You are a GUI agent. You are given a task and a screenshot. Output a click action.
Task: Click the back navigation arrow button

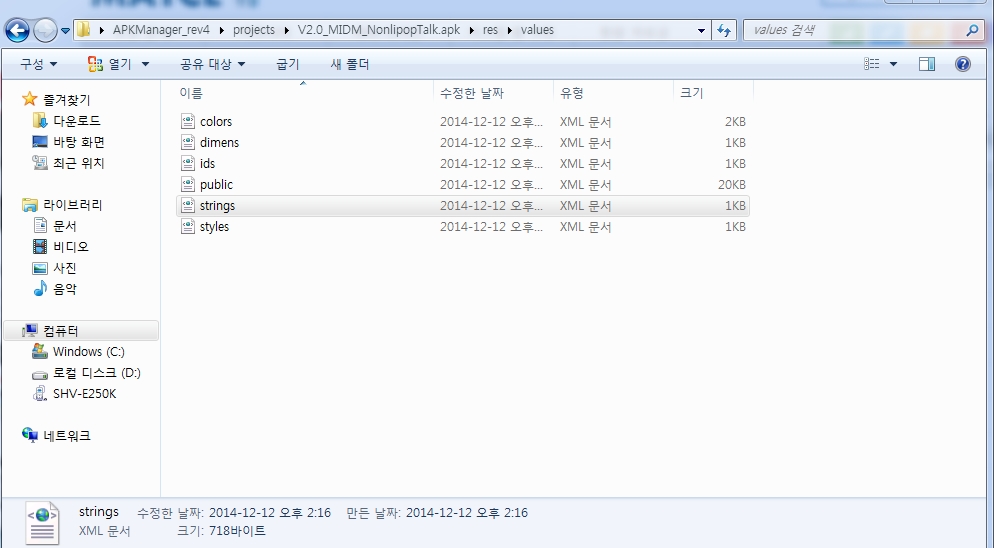click(x=17, y=31)
